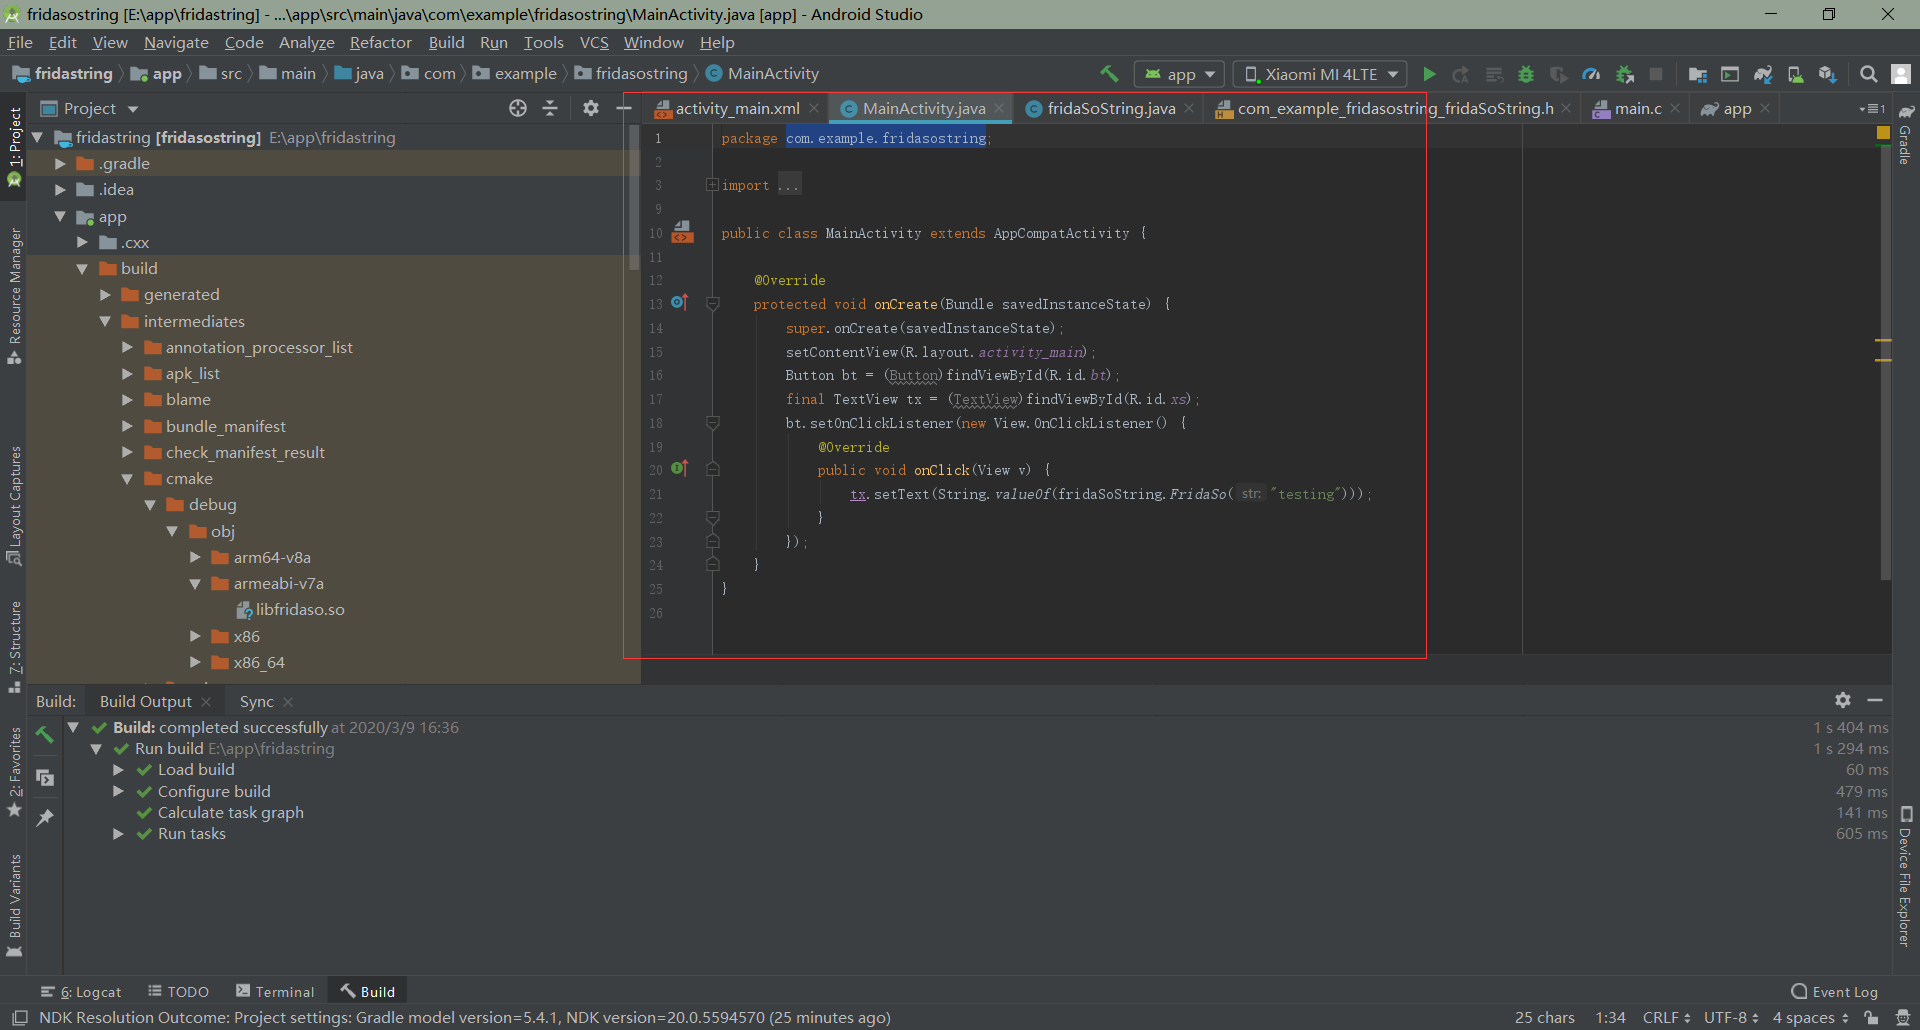
Task: Open the Xiaomi MI 4LTE device dropdown
Action: coord(1320,74)
